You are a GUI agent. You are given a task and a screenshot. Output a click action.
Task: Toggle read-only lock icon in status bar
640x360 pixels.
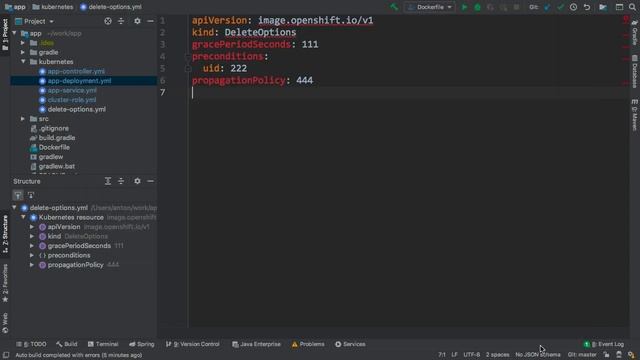click(x=606, y=355)
